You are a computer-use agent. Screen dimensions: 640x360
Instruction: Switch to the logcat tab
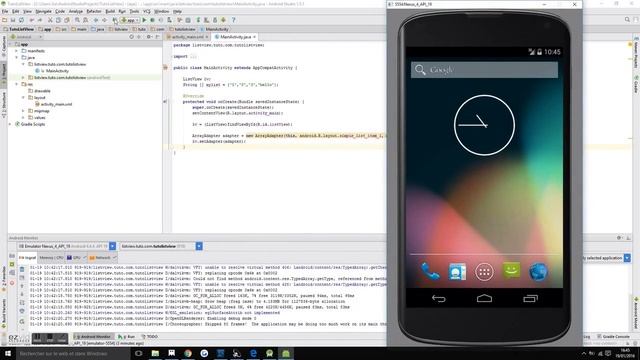tap(28, 258)
